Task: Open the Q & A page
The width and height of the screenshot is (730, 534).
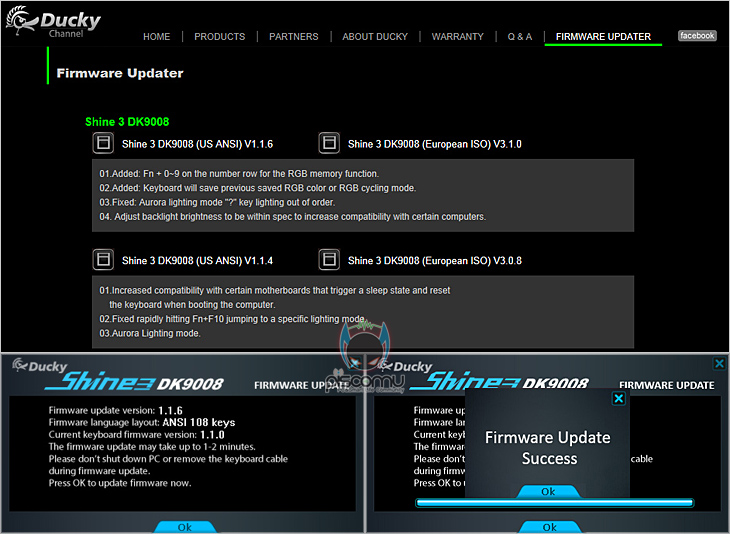Action: pos(520,37)
